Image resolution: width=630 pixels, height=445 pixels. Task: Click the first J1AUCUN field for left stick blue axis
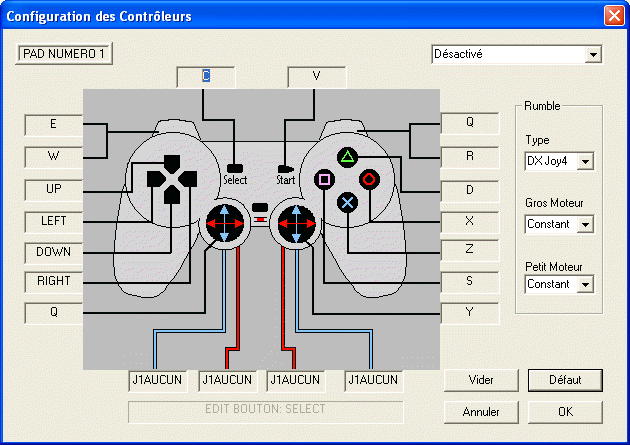158,380
